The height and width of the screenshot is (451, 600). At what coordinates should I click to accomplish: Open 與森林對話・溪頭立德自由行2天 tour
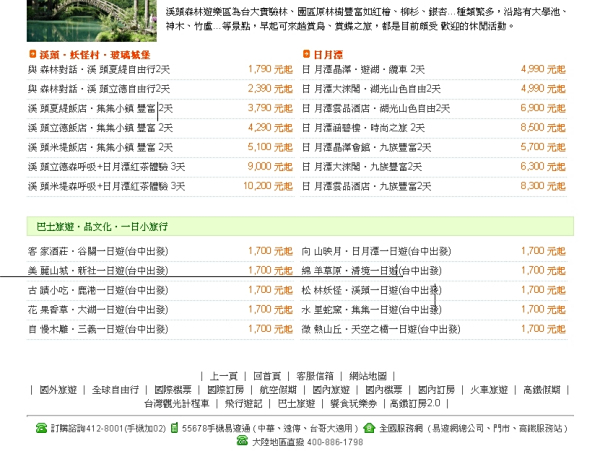pos(99,89)
